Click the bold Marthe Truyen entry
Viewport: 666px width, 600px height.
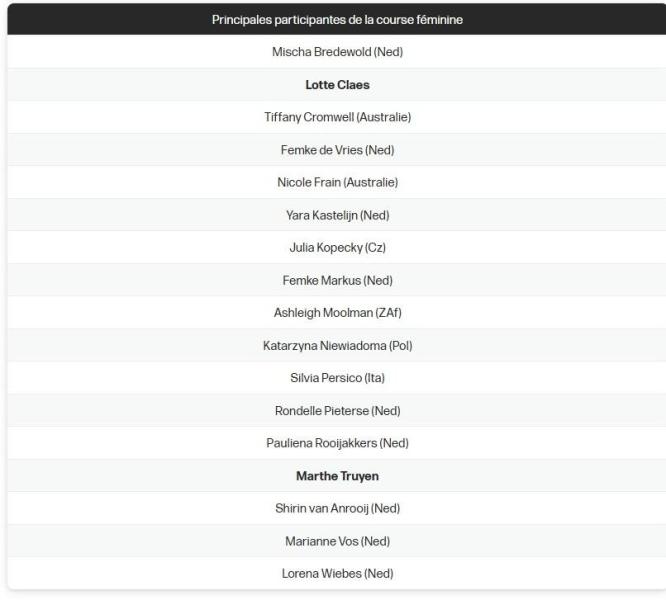click(337, 476)
